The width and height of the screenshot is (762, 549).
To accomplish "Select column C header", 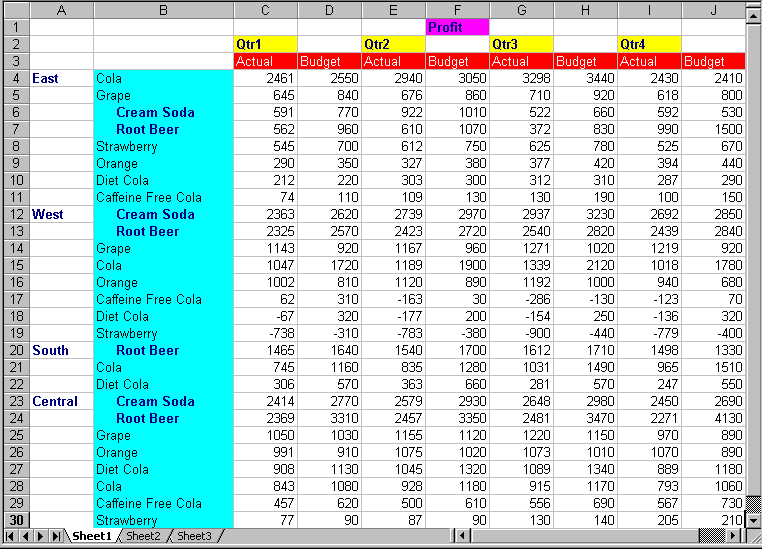I will (x=265, y=10).
